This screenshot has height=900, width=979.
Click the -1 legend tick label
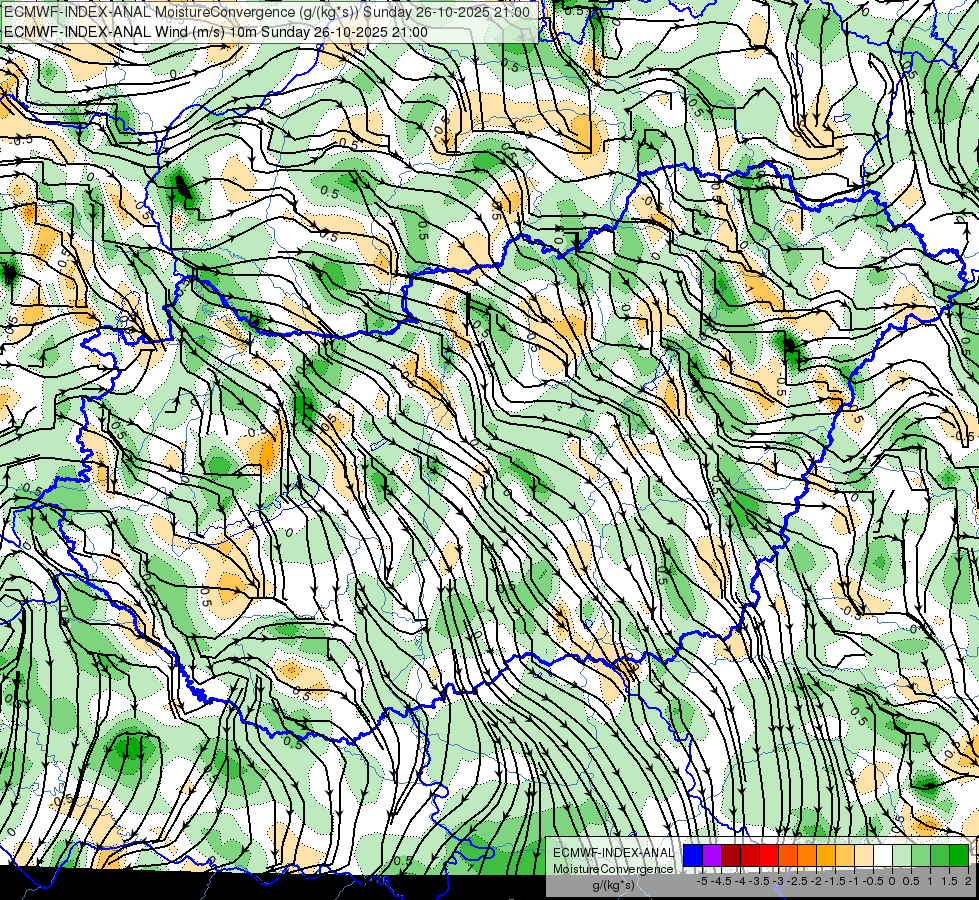[854, 881]
